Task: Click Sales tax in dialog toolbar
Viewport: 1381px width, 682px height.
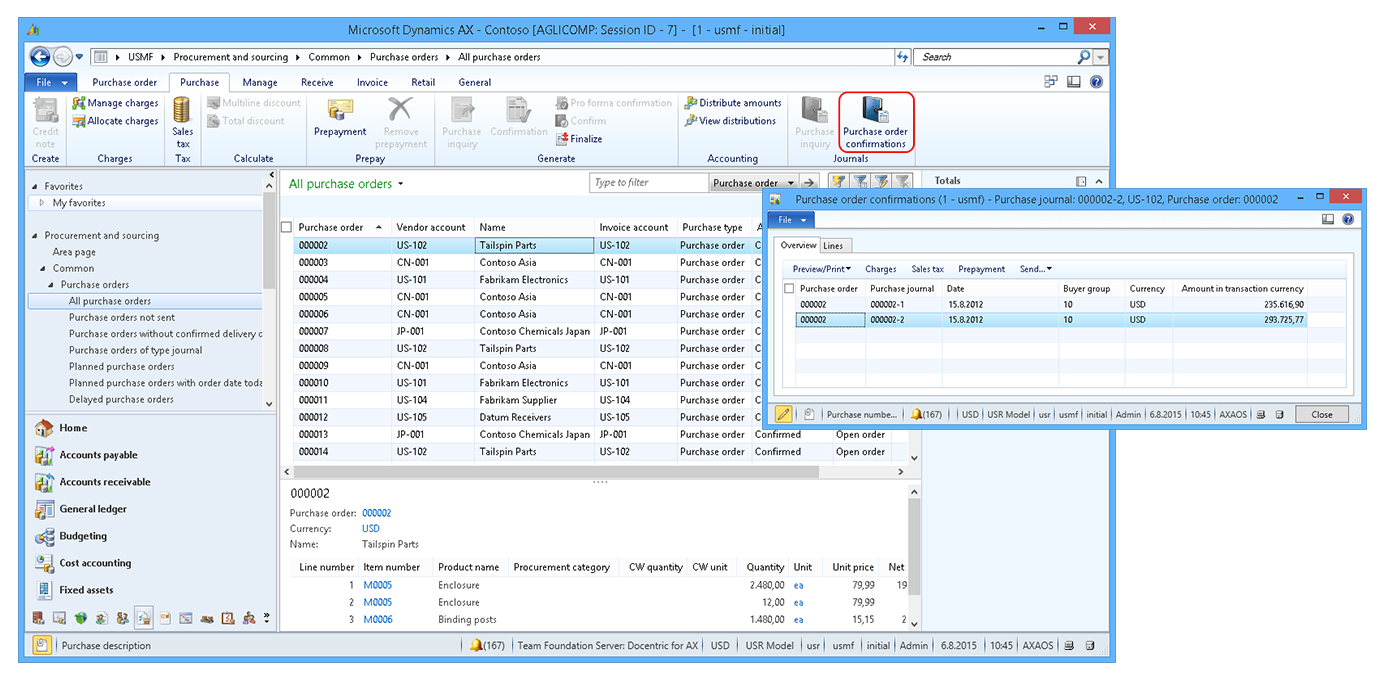Action: tap(928, 269)
